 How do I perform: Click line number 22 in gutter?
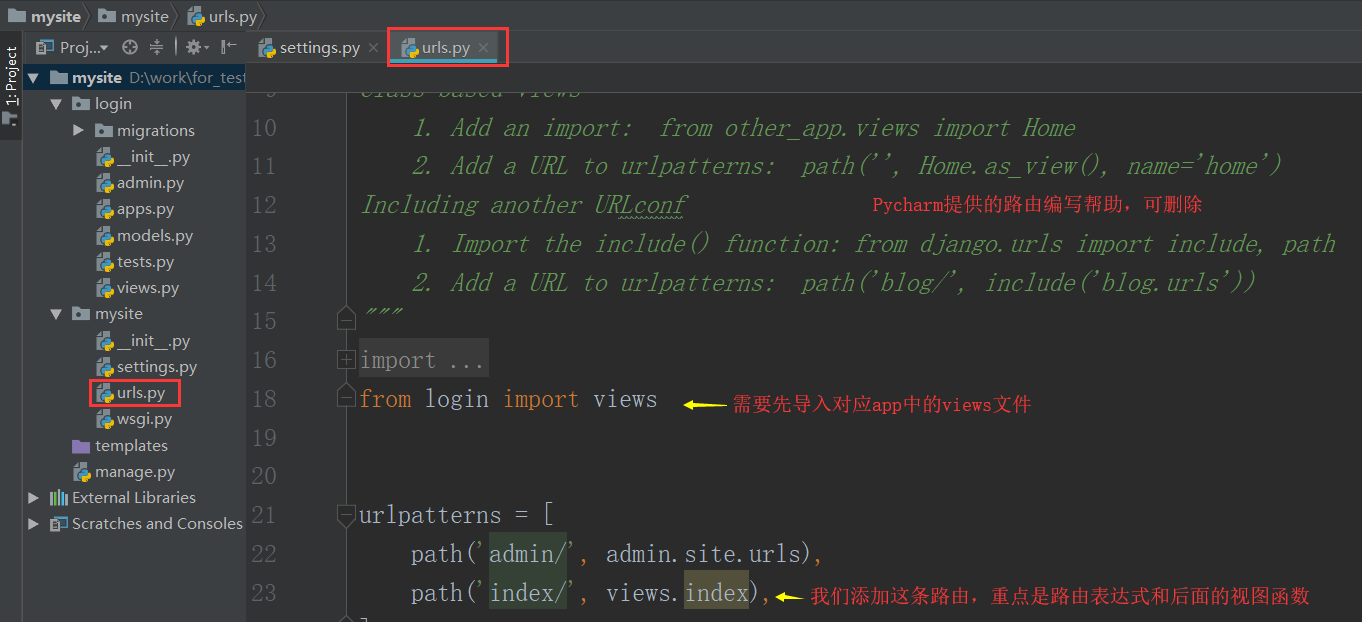click(x=264, y=554)
